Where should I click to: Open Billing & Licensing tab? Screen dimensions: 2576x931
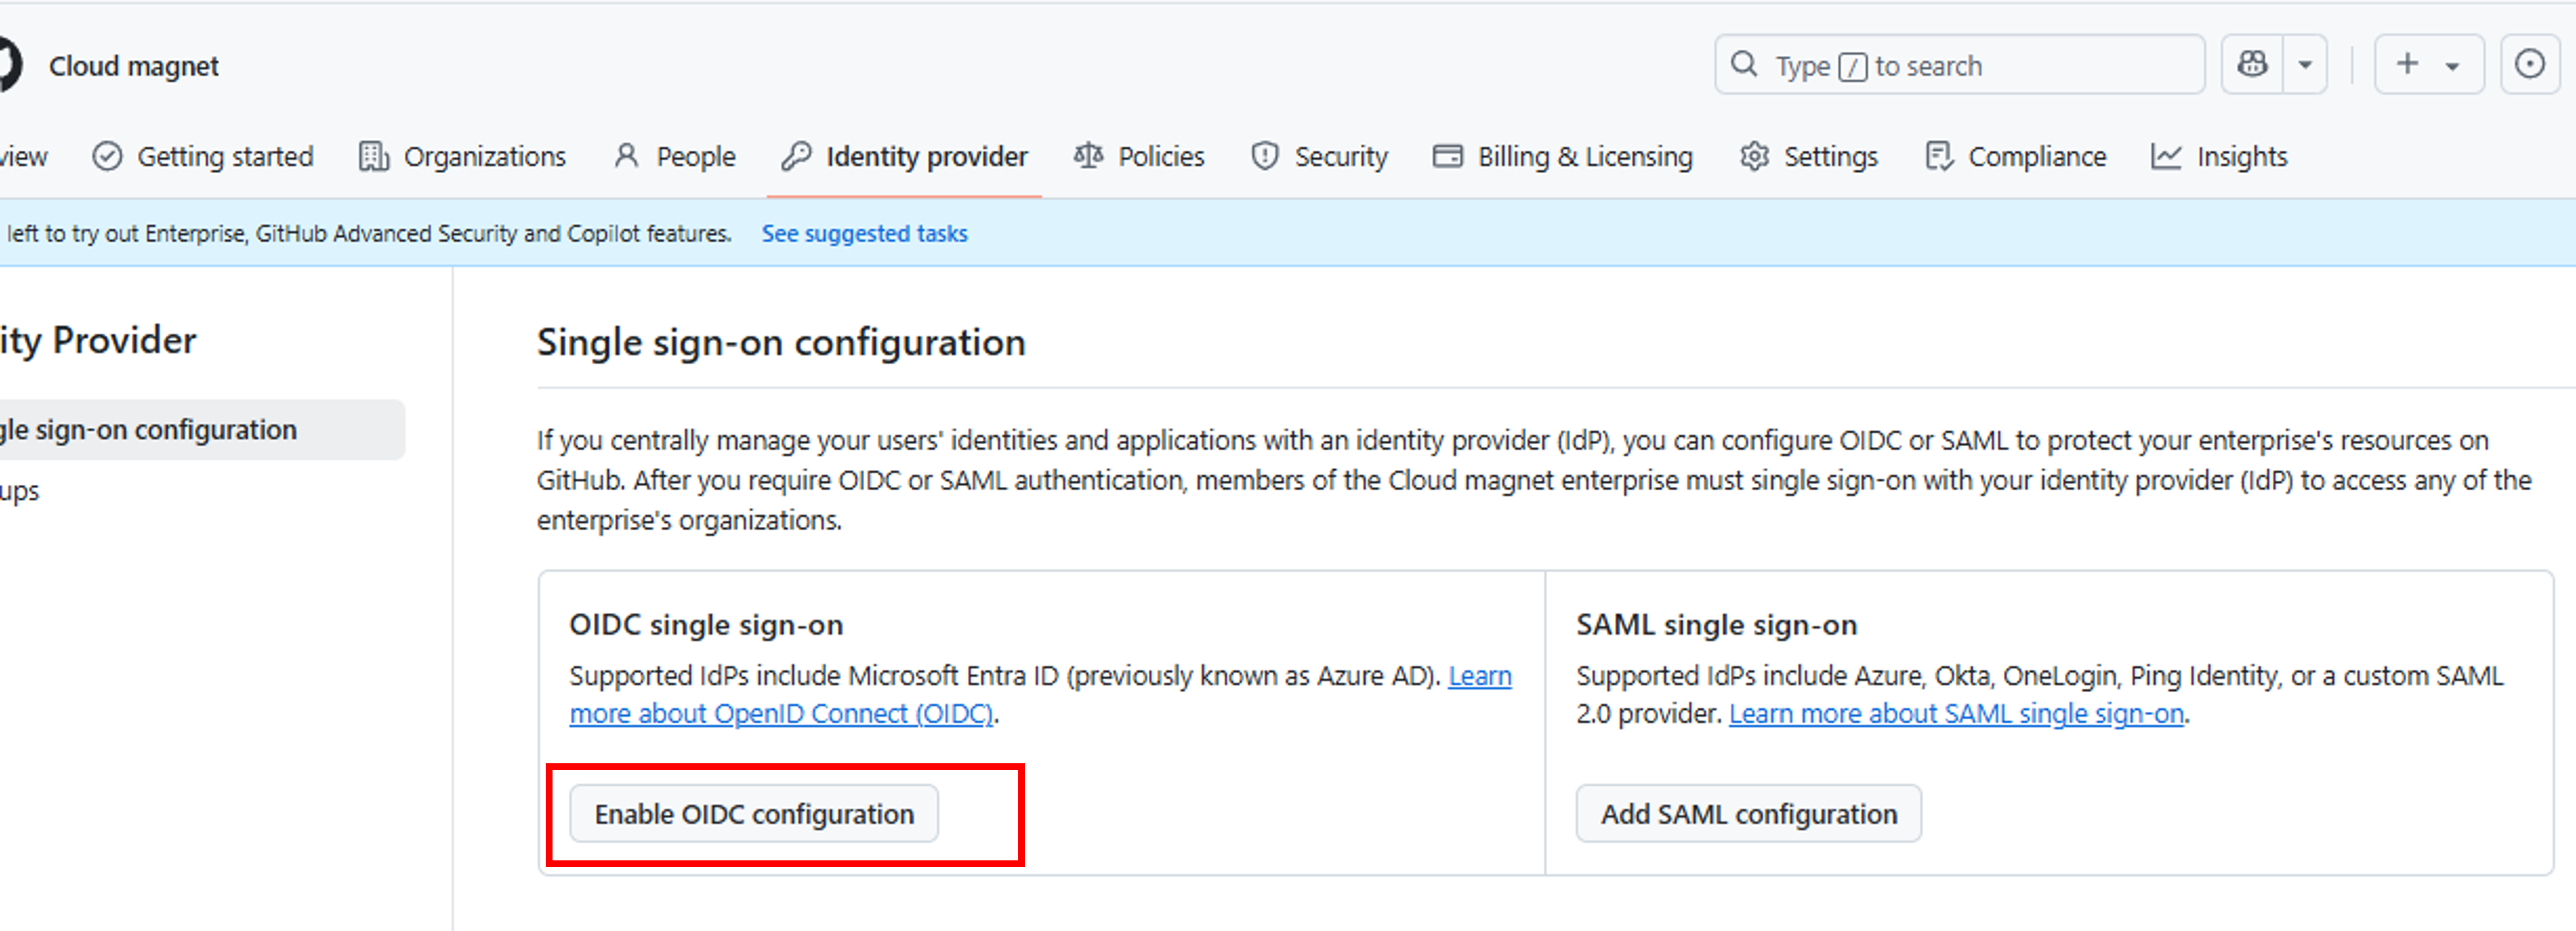click(x=1562, y=157)
